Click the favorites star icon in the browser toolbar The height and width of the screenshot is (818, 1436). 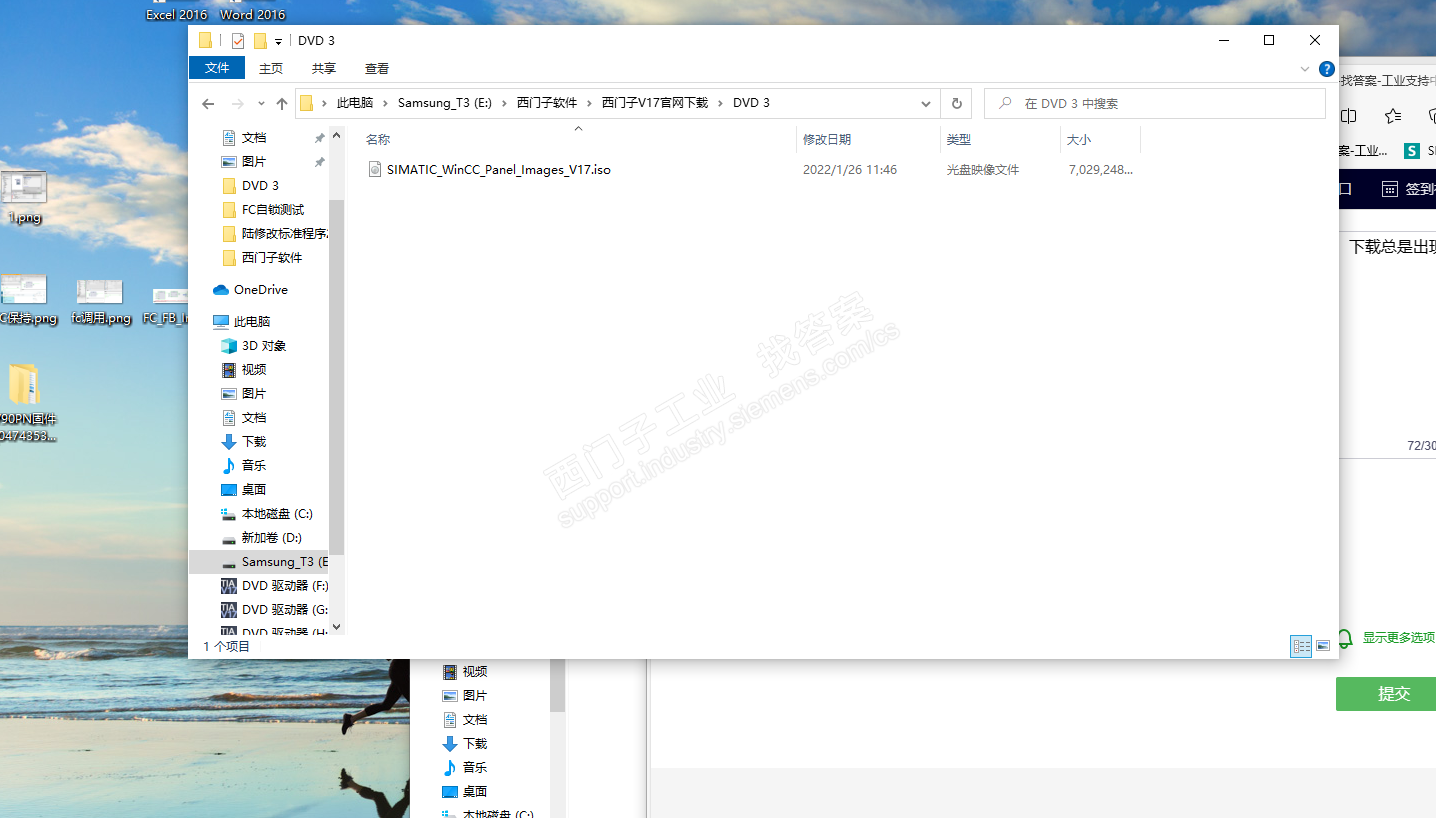tap(1392, 115)
